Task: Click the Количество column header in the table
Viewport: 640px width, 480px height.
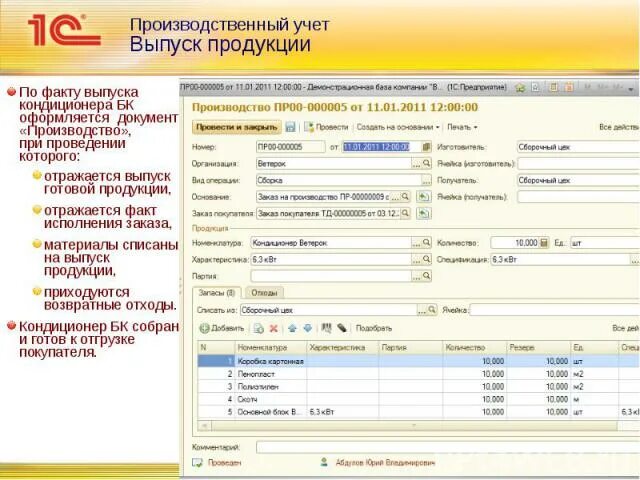Action: tap(474, 348)
